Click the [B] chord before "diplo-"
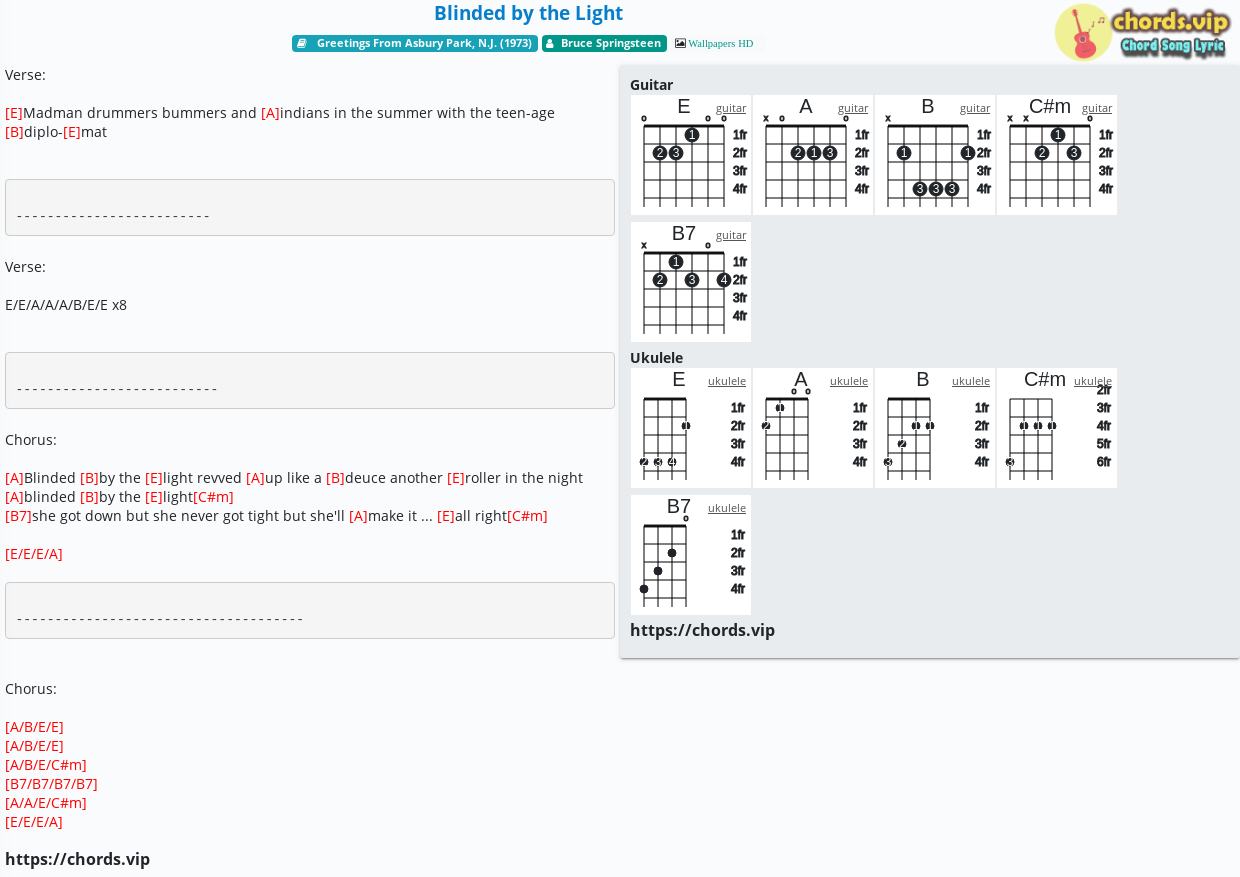1240x877 pixels. [14, 132]
